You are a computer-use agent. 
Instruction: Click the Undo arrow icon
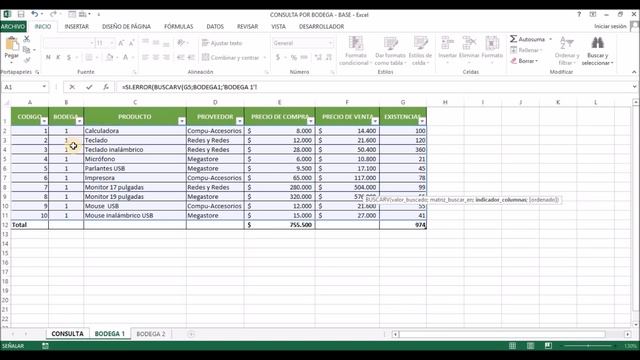click(35, 14)
